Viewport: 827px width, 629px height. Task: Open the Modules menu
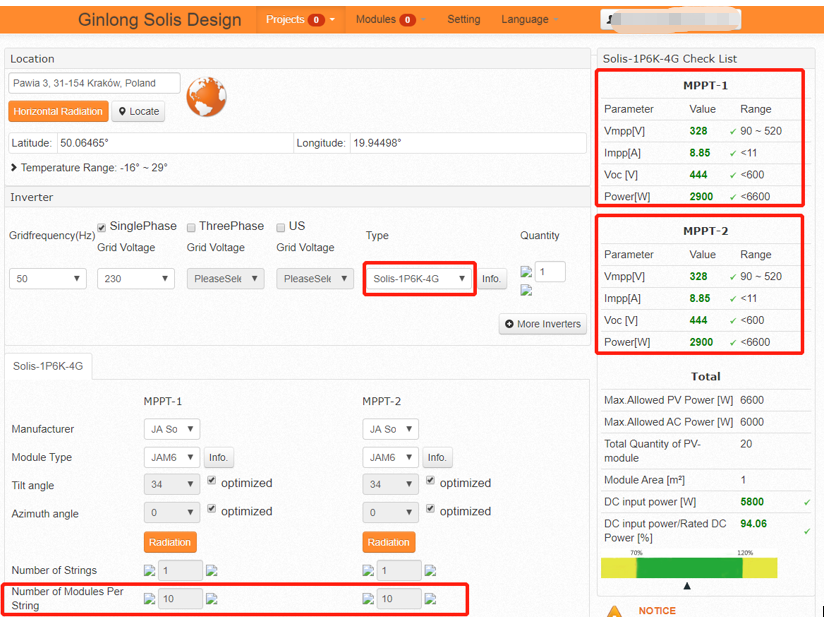tap(390, 20)
